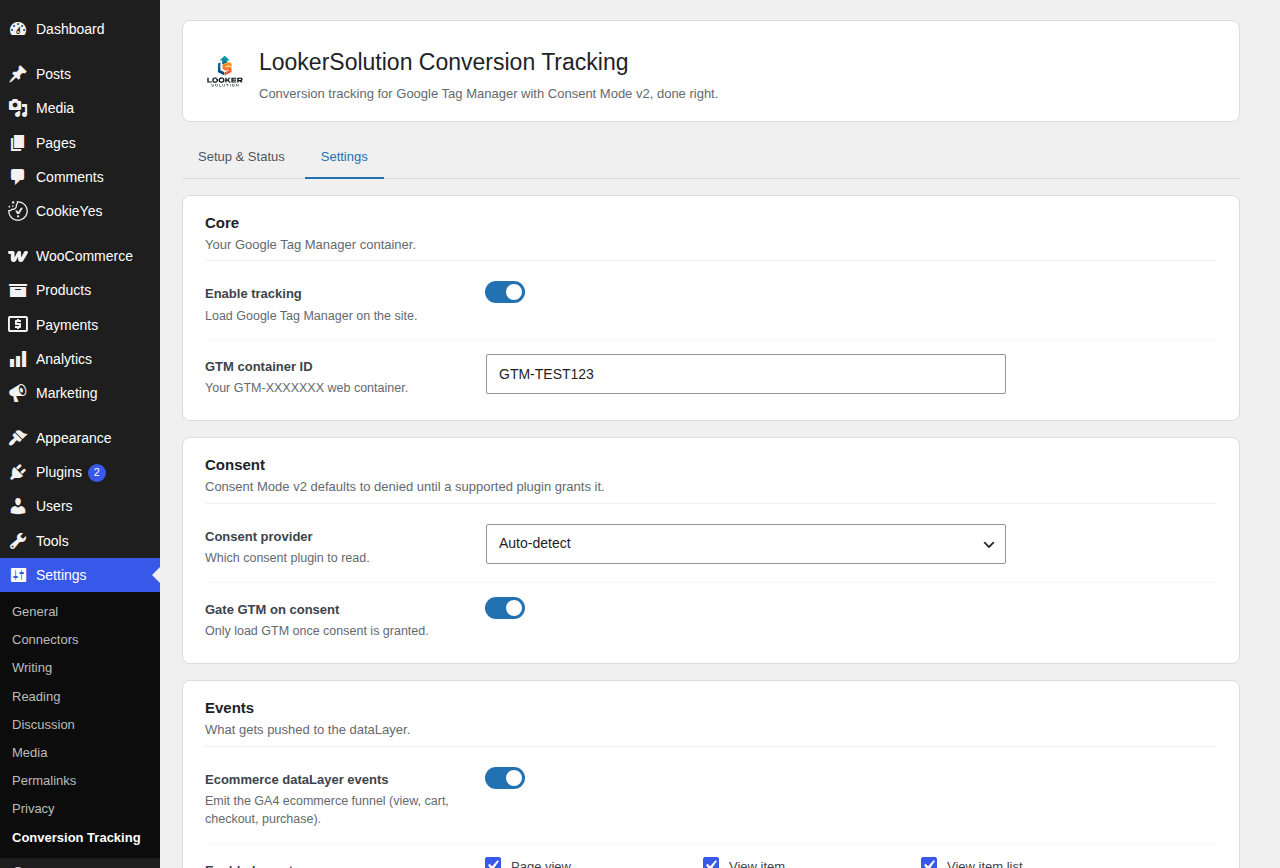Click the Pages icon in sidebar
1280x868 pixels.
[18, 143]
